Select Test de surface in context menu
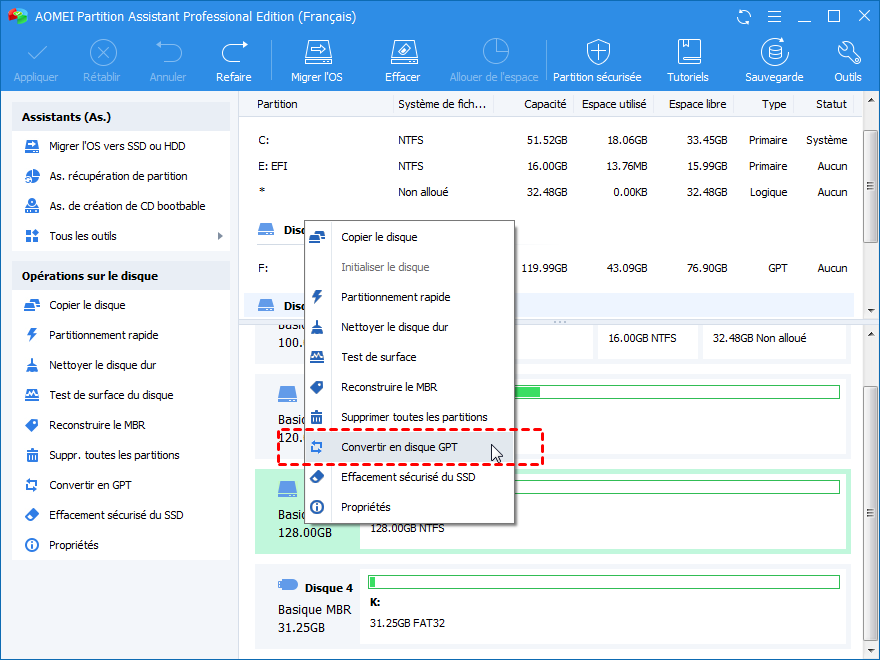Image resolution: width=880 pixels, height=660 pixels. click(x=410, y=358)
